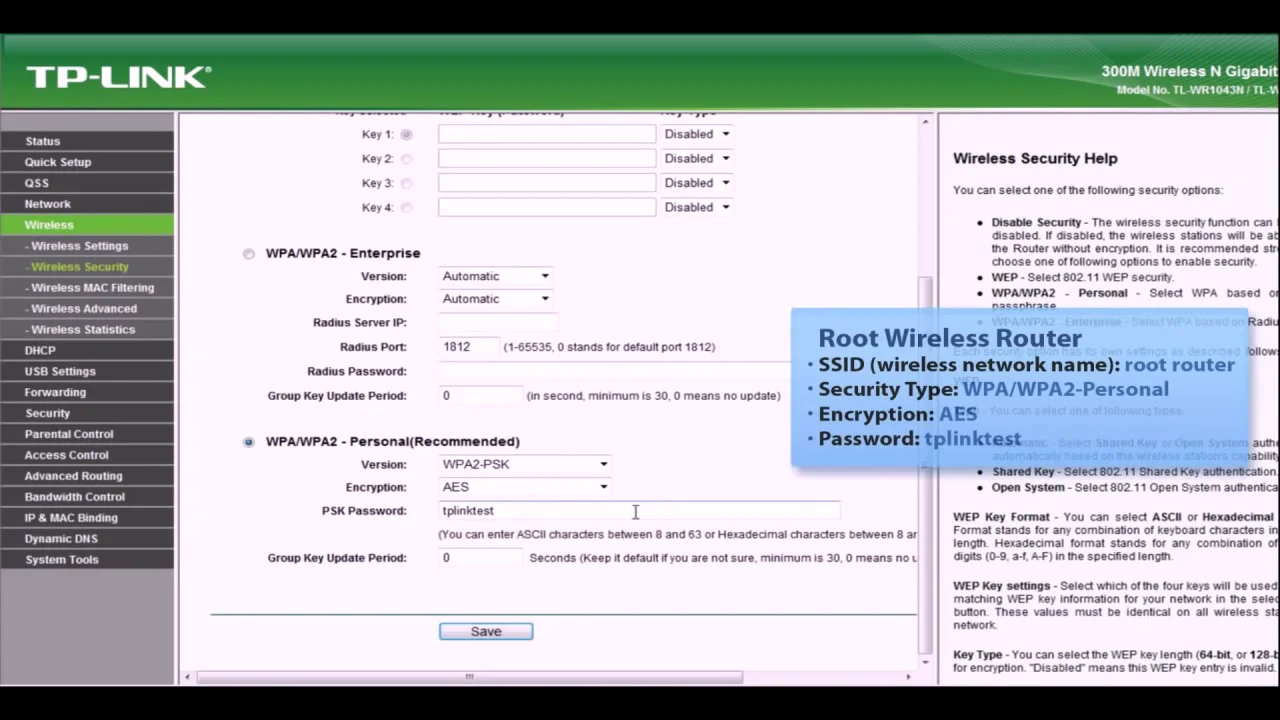1280x720 pixels.
Task: Click the Radius Port field
Action: tap(469, 347)
